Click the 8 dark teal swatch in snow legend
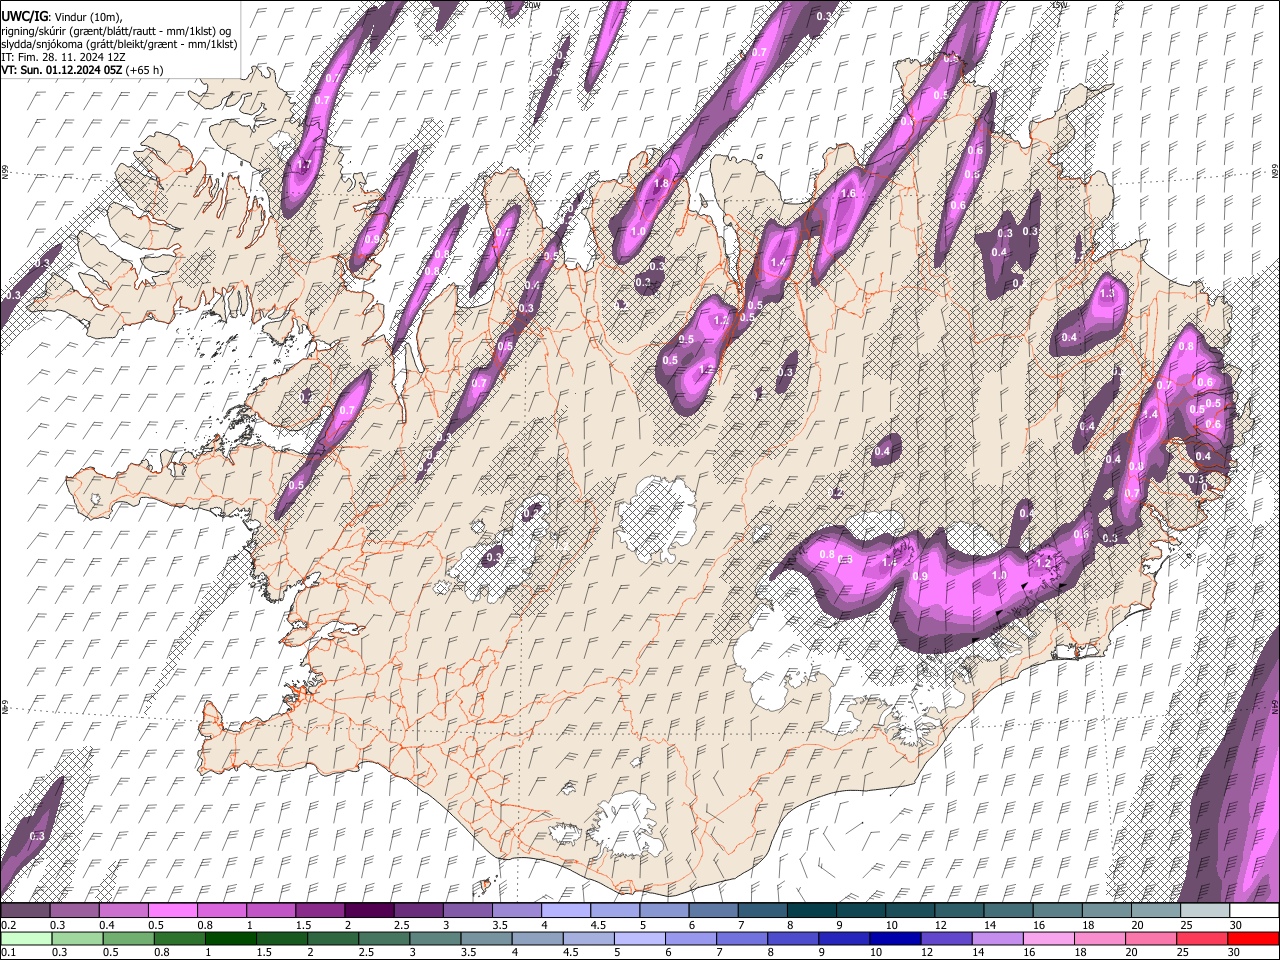This screenshot has height=960, width=1280. tap(811, 911)
